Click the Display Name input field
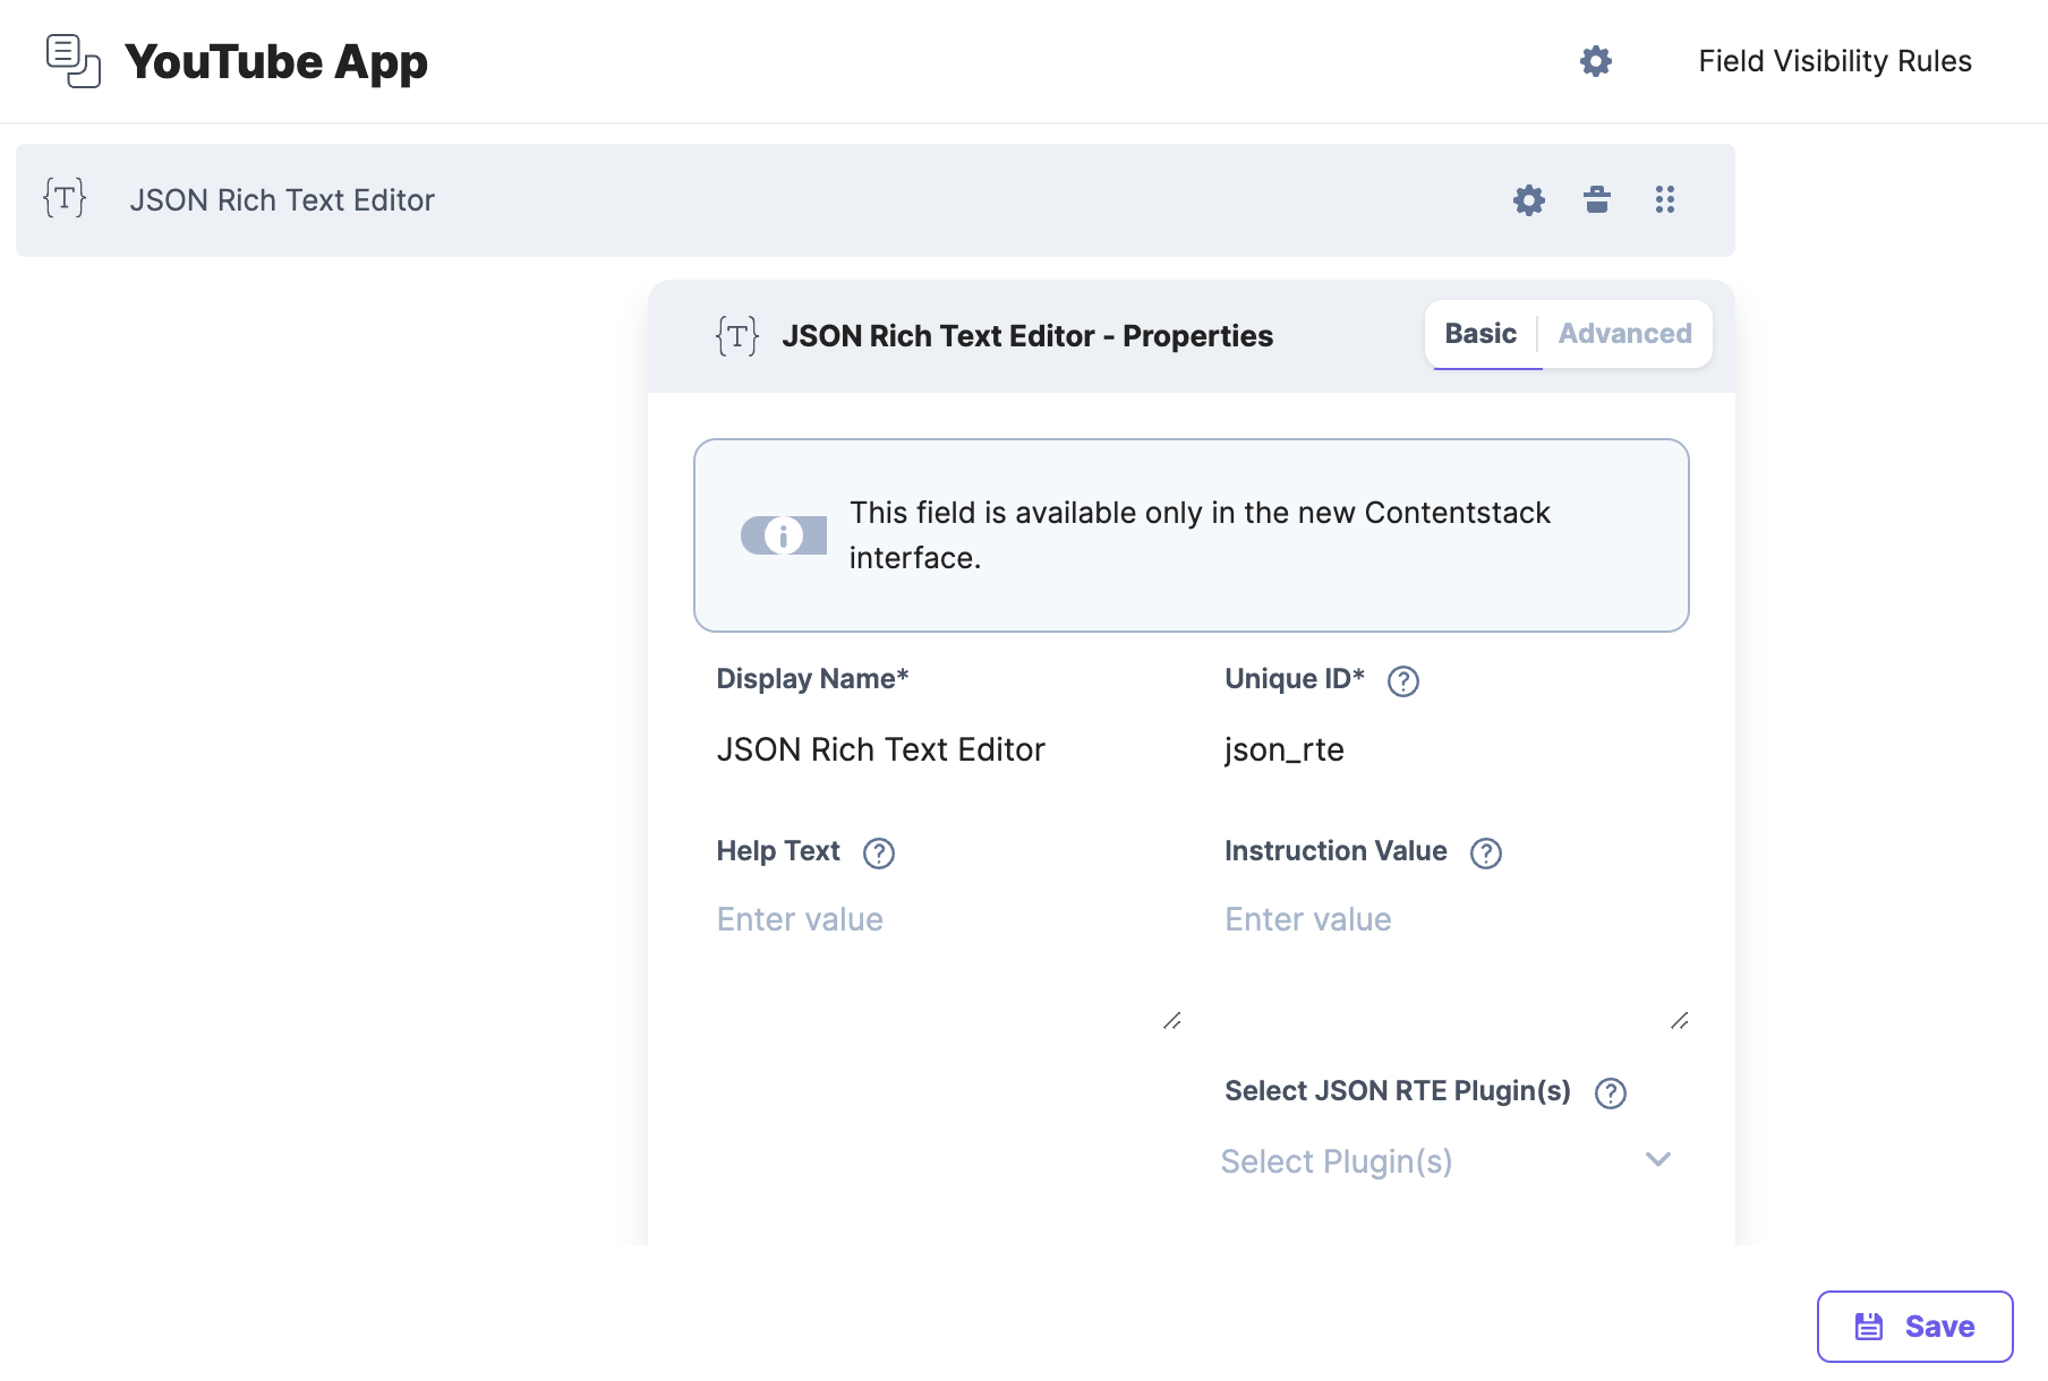This screenshot has height=1381, width=2048. (x=947, y=749)
